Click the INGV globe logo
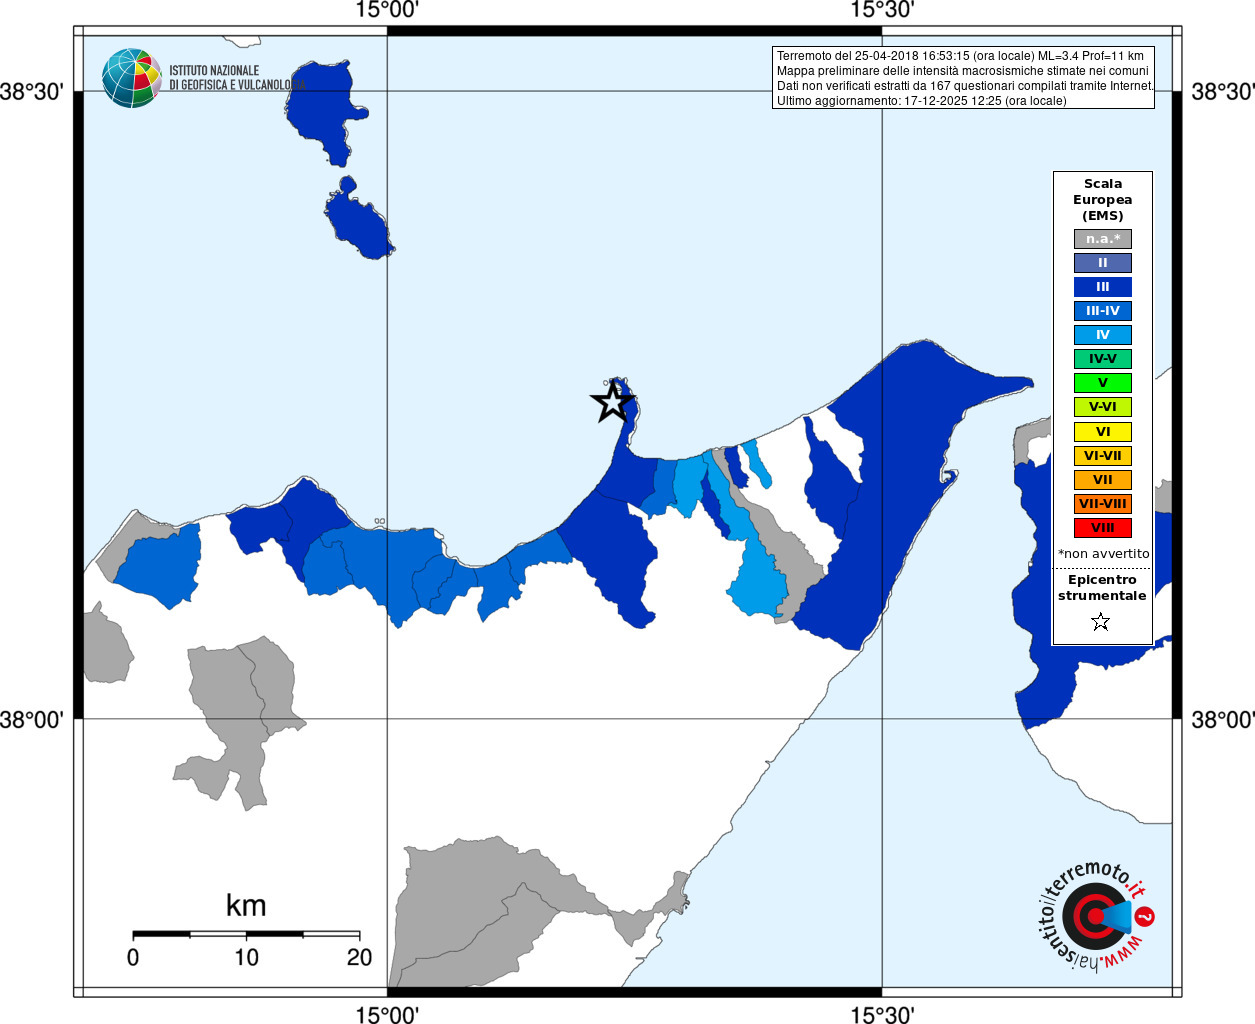Screen dimensions: 1255x1024 [131, 78]
